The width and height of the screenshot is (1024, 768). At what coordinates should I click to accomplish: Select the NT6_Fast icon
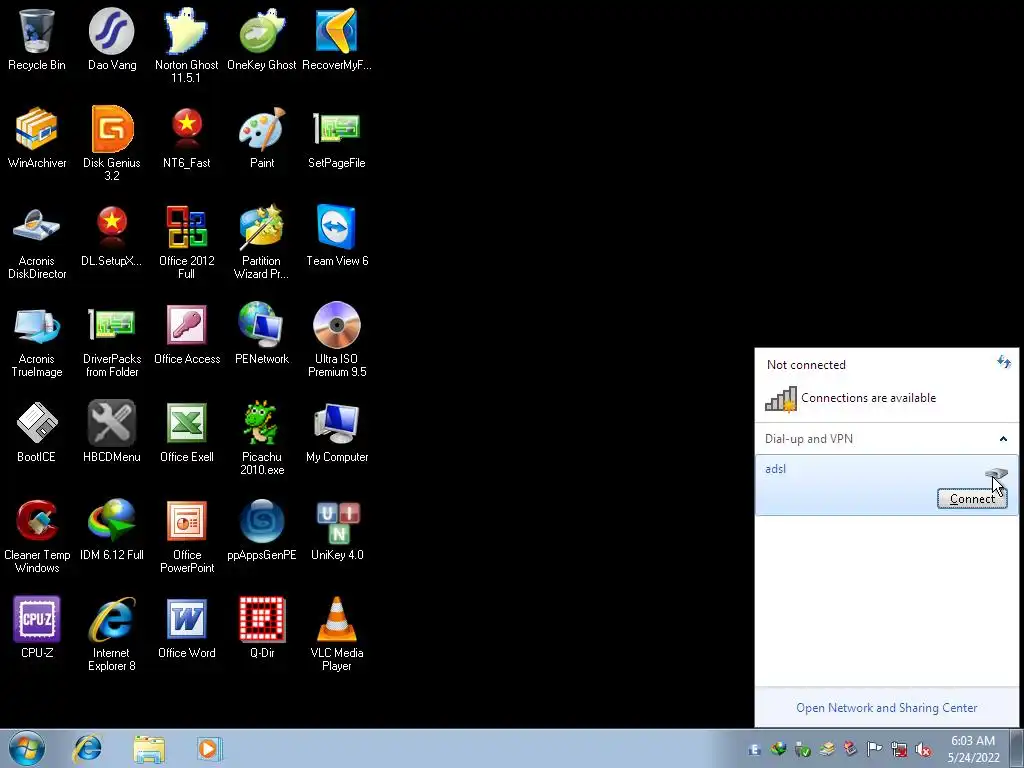point(187,137)
